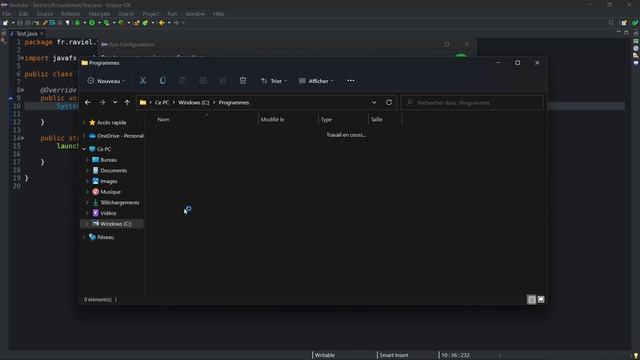Open Eclipse File menu
This screenshot has height=360, width=640.
7,14
